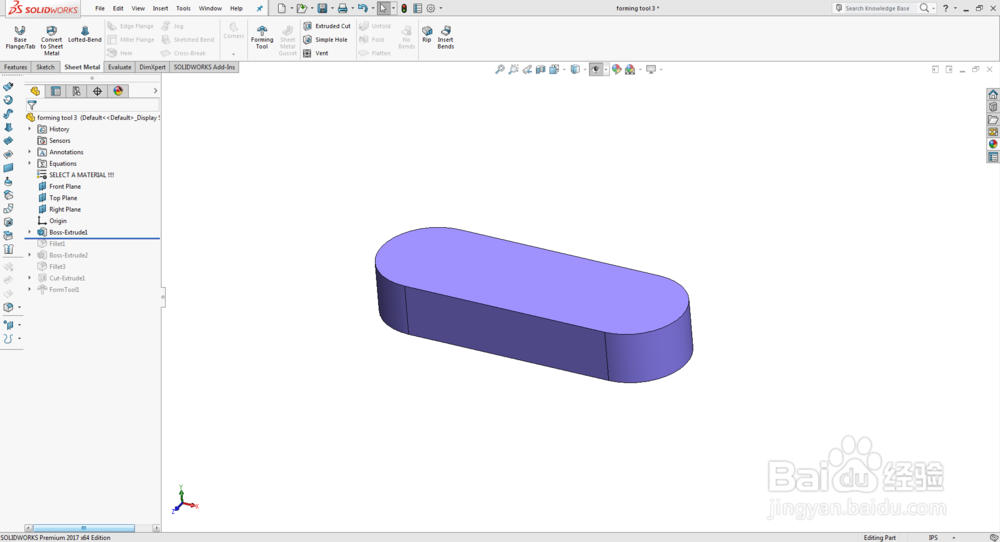
Task: Click the Vent tool
Action: click(x=316, y=53)
